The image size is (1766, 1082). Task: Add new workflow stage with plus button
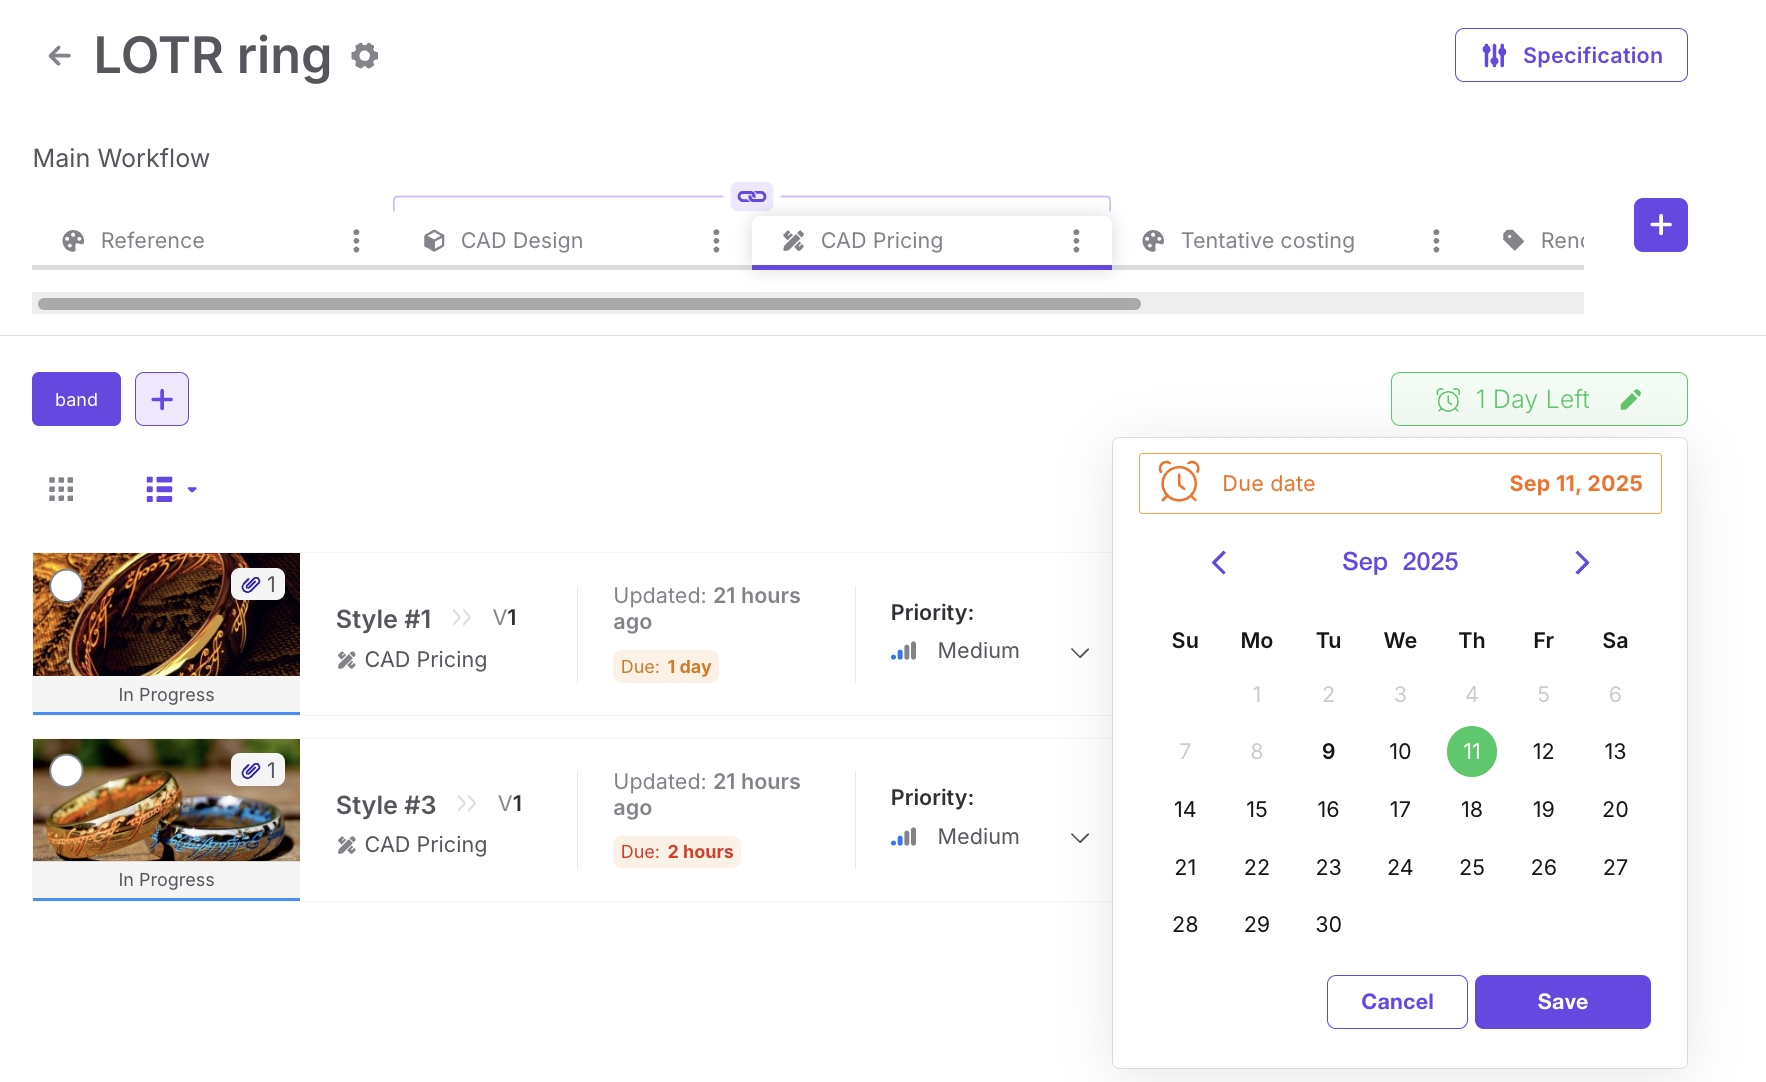click(1660, 225)
